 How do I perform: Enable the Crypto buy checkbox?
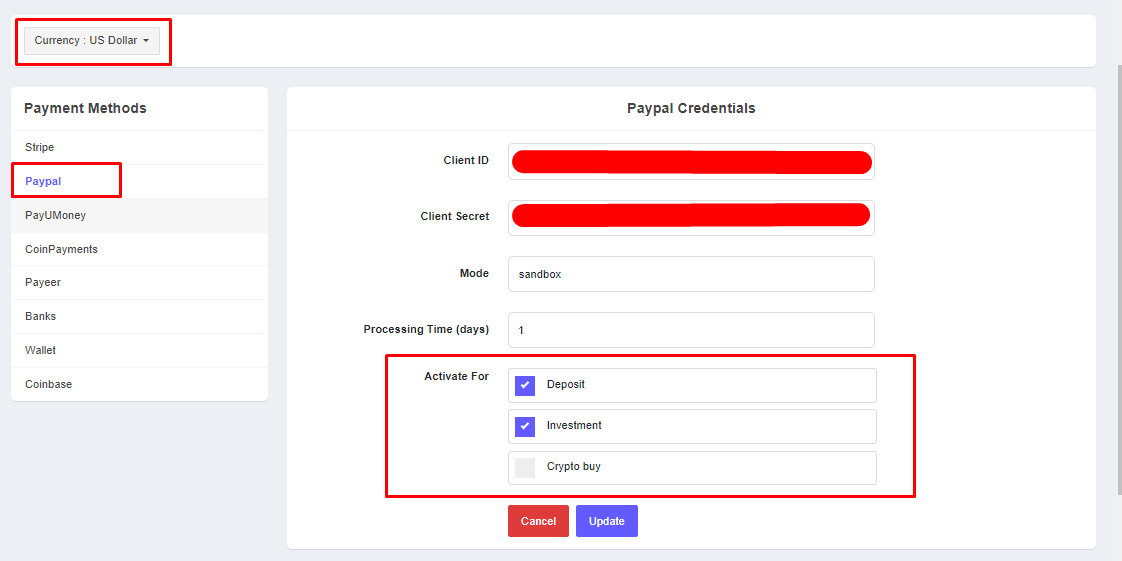[x=525, y=468]
